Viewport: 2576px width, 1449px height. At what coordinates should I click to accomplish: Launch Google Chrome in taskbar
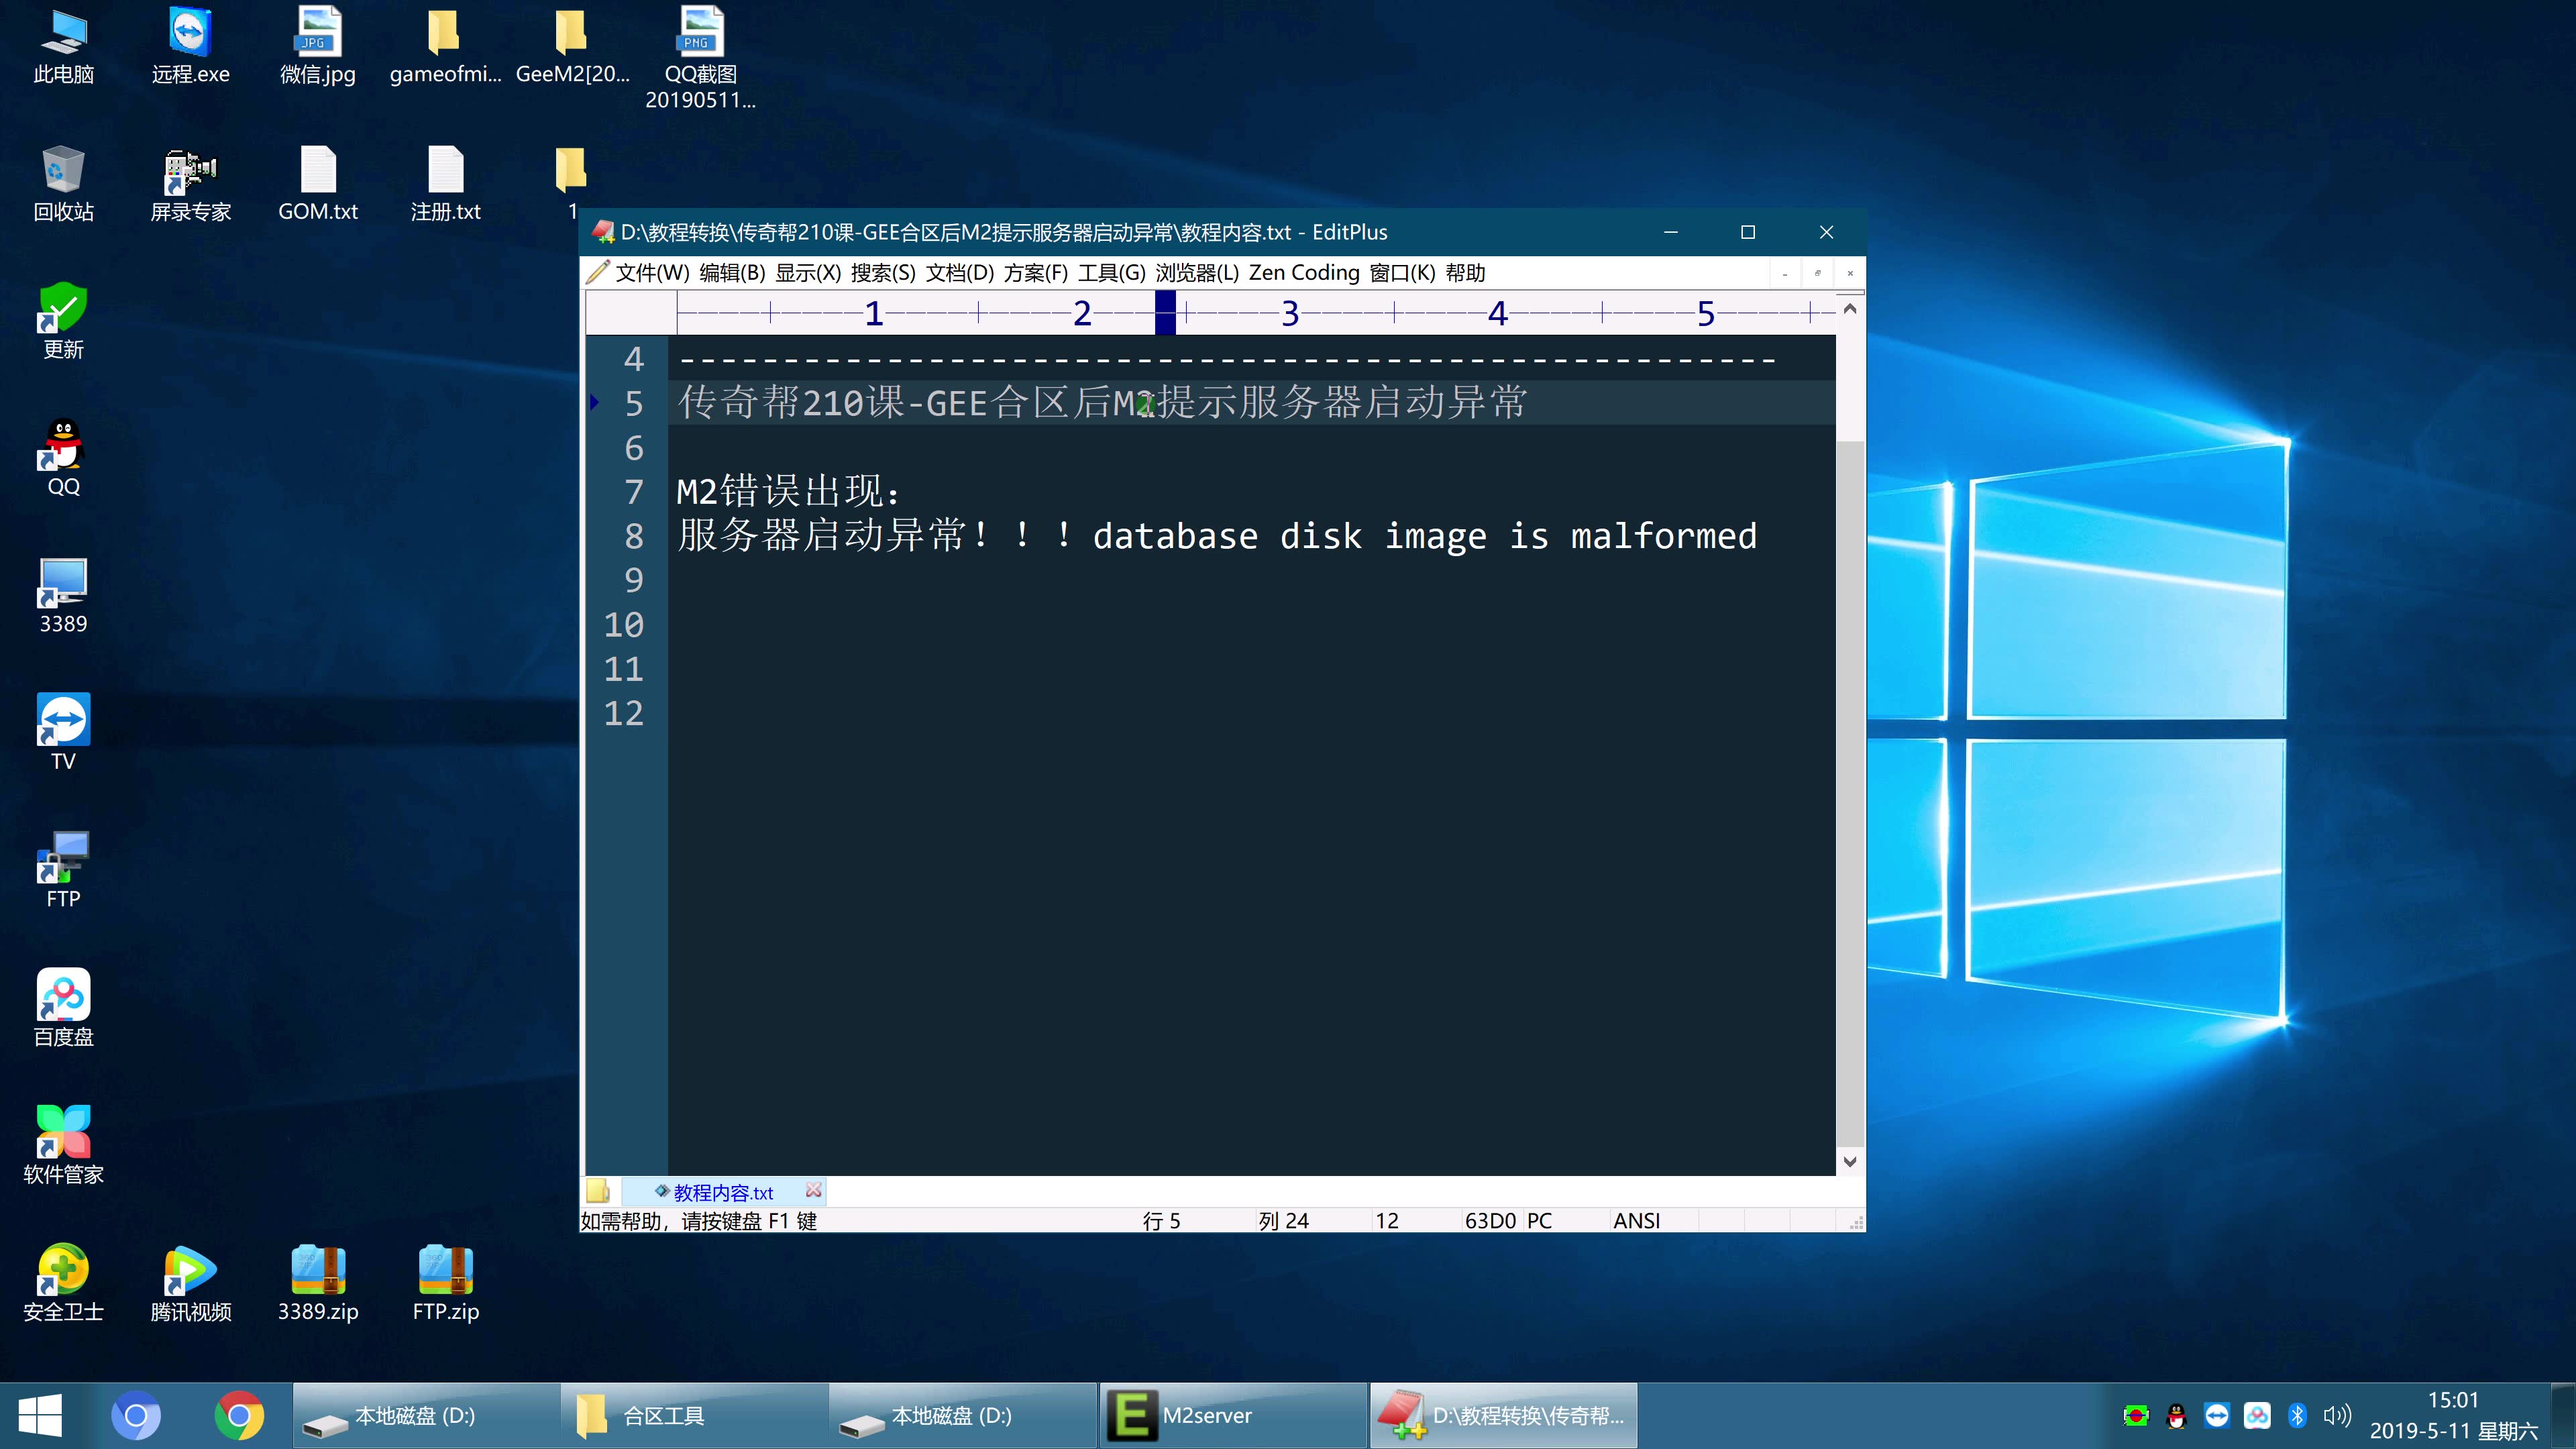(239, 1416)
